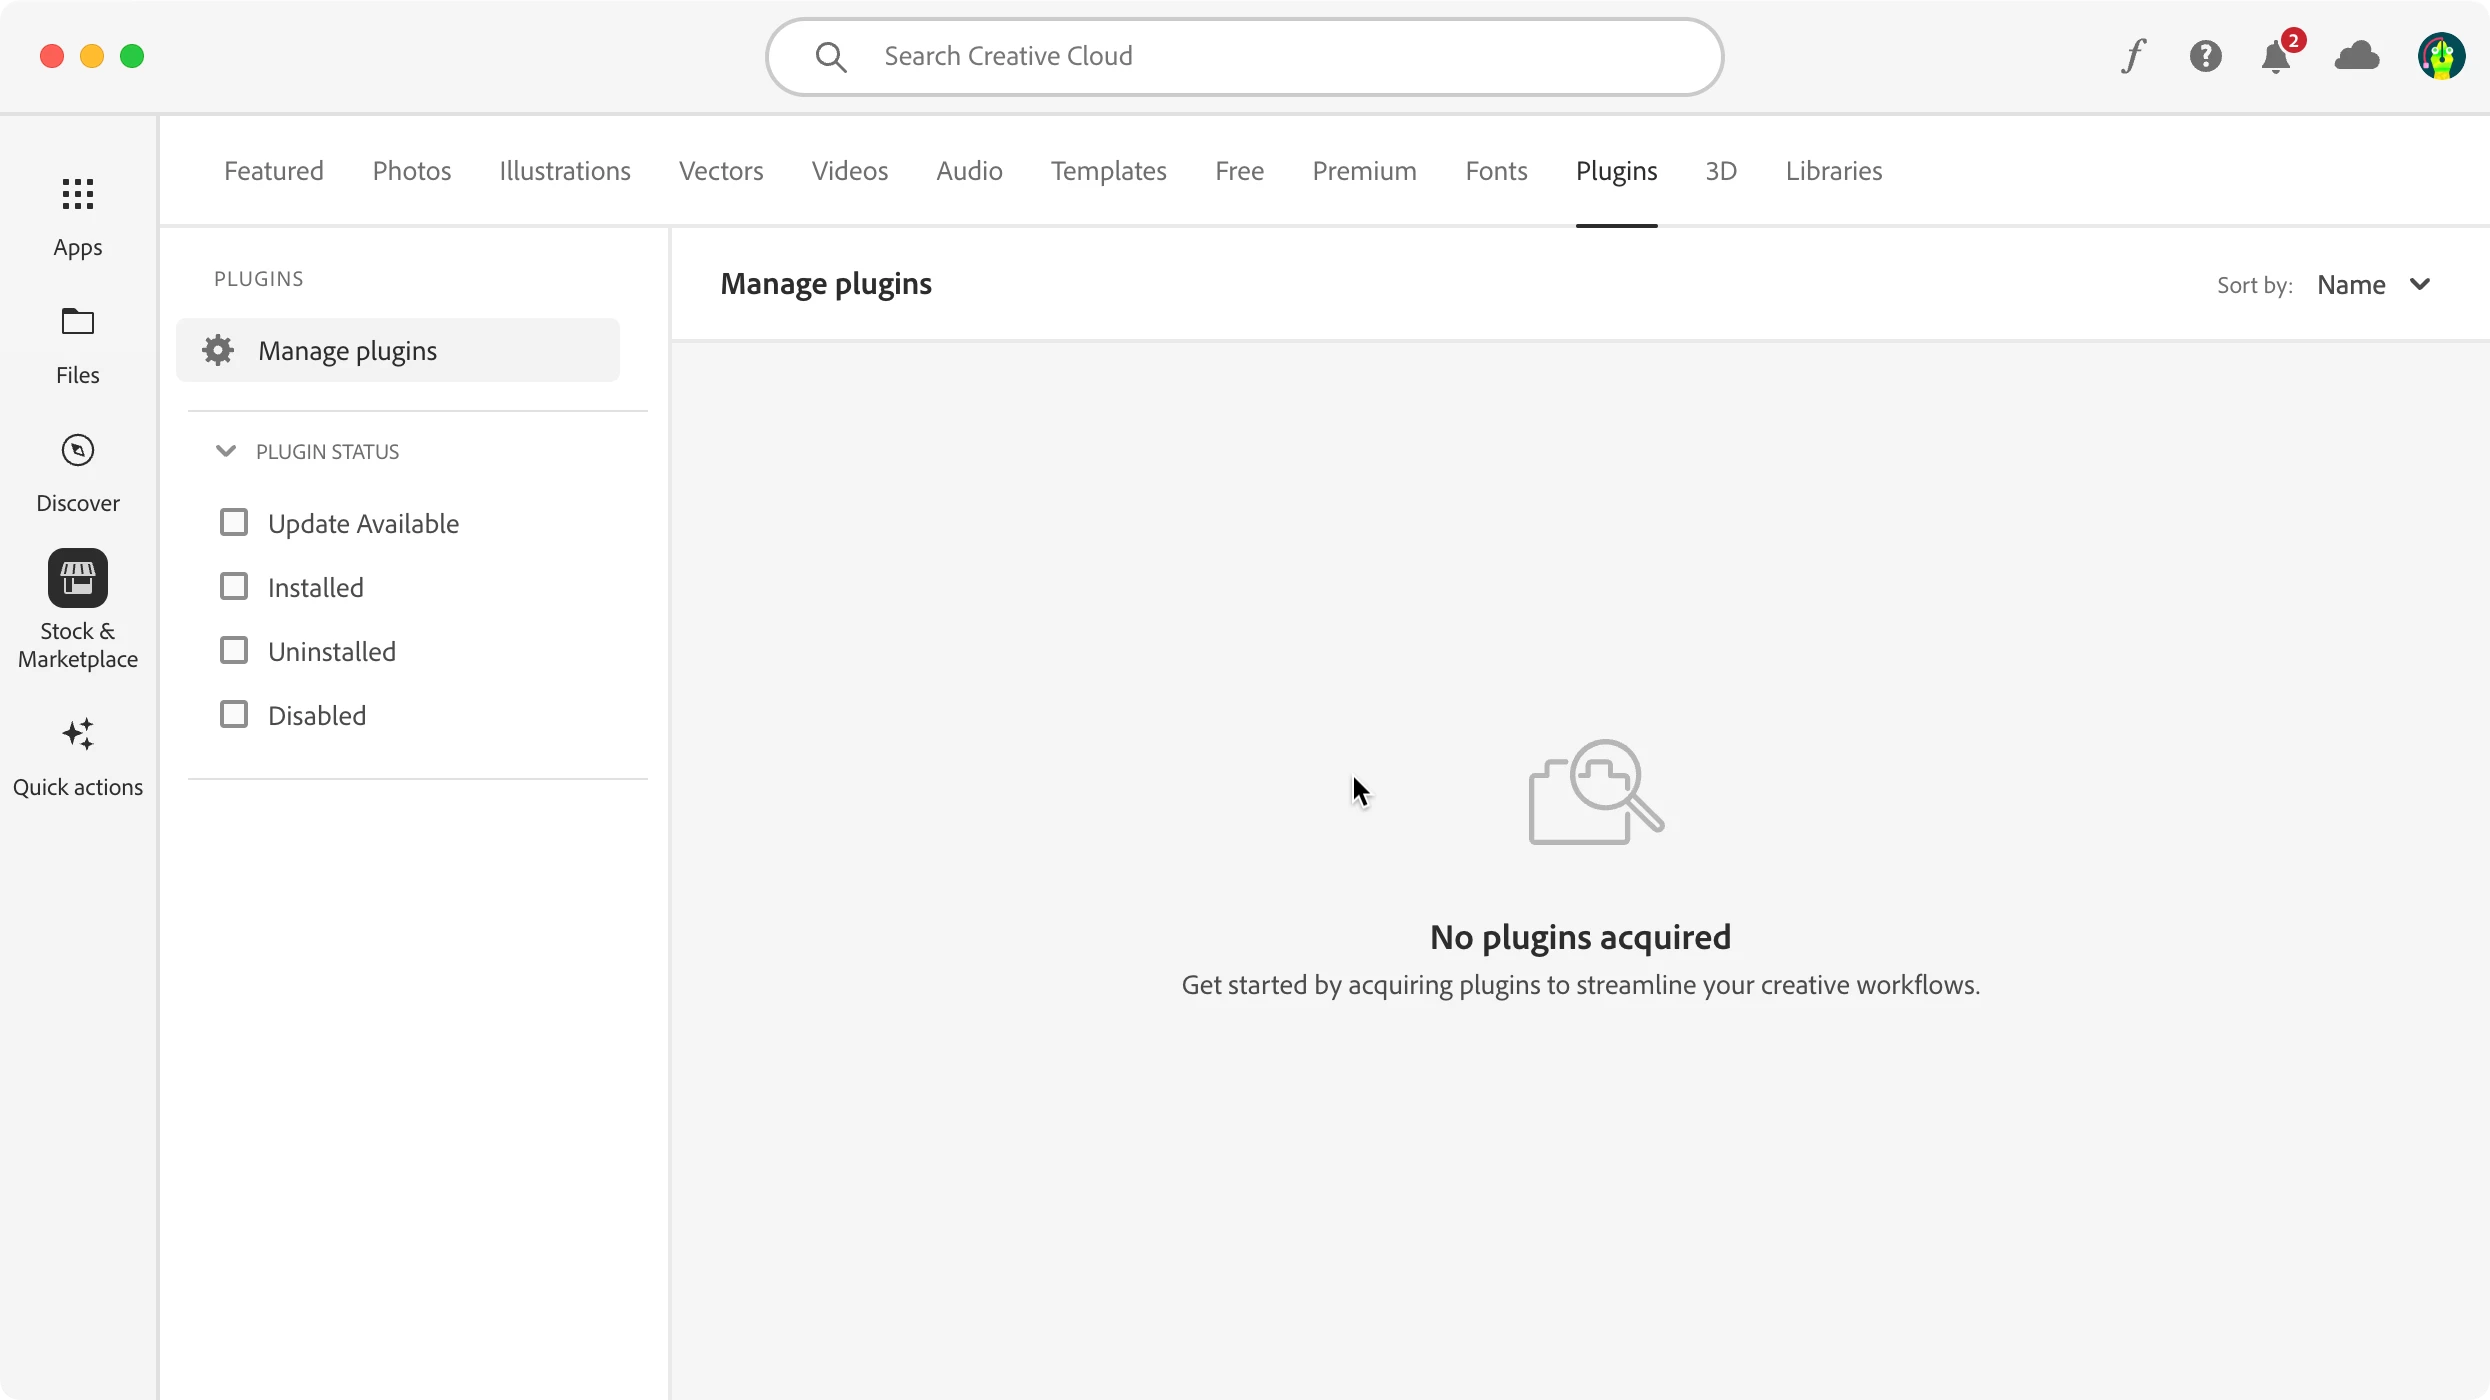Check the cloud sync status icon
The height and width of the screenshot is (1400, 2490).
[x=2357, y=56]
